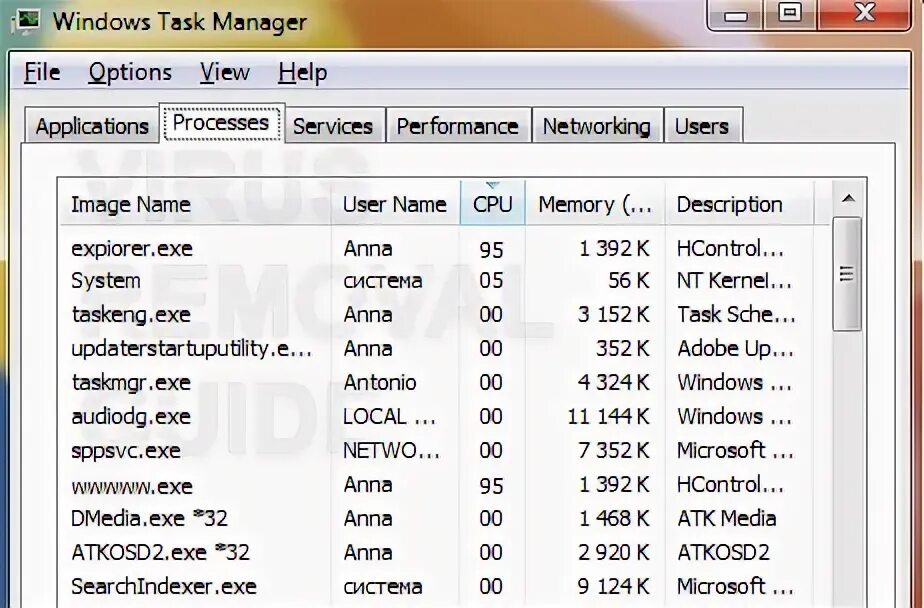Click the Task Sche... description cell
The image size is (924, 608).
[736, 315]
